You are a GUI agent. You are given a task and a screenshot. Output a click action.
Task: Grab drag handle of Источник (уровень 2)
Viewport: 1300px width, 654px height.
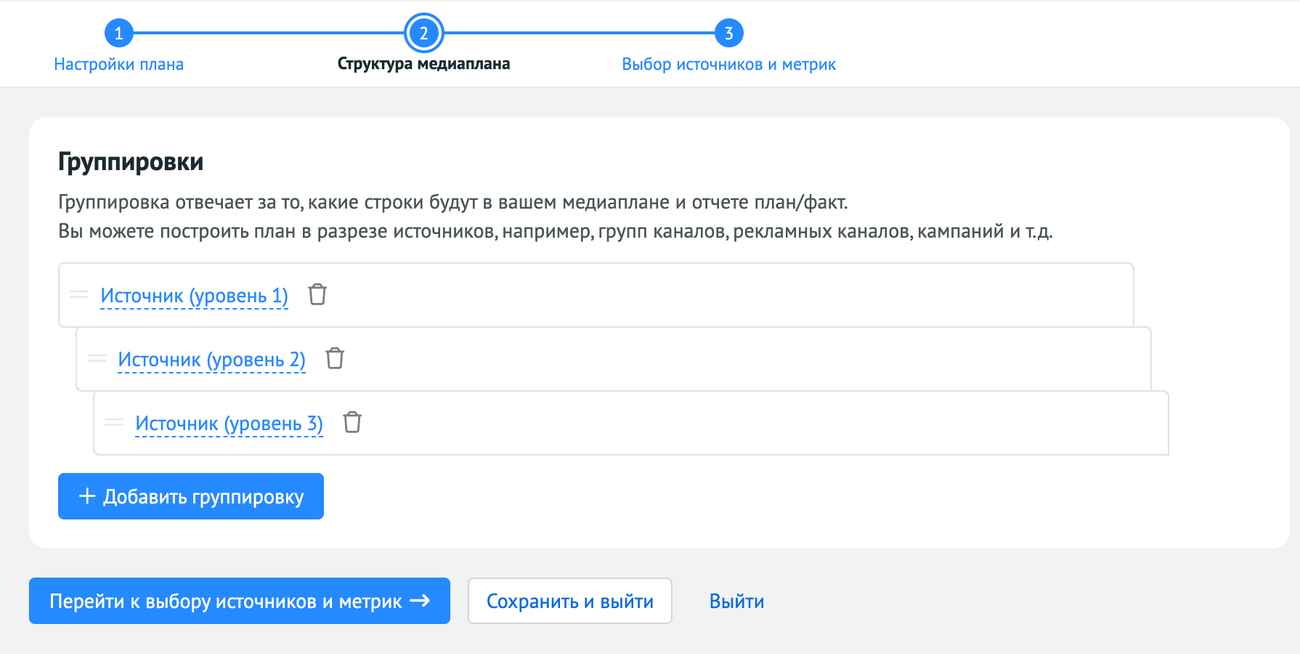97,359
